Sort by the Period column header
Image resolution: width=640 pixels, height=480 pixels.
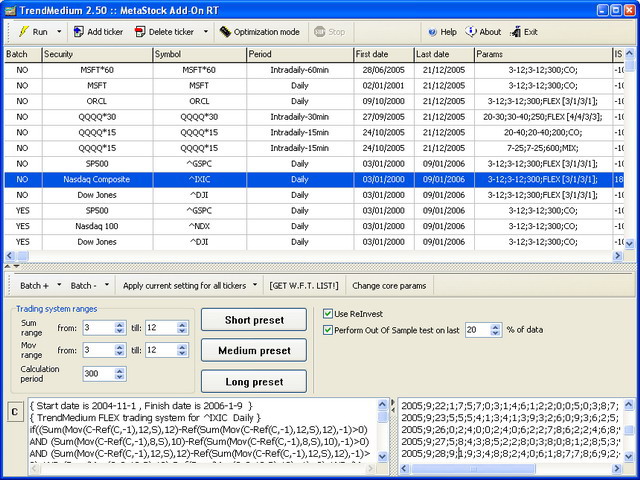point(300,54)
